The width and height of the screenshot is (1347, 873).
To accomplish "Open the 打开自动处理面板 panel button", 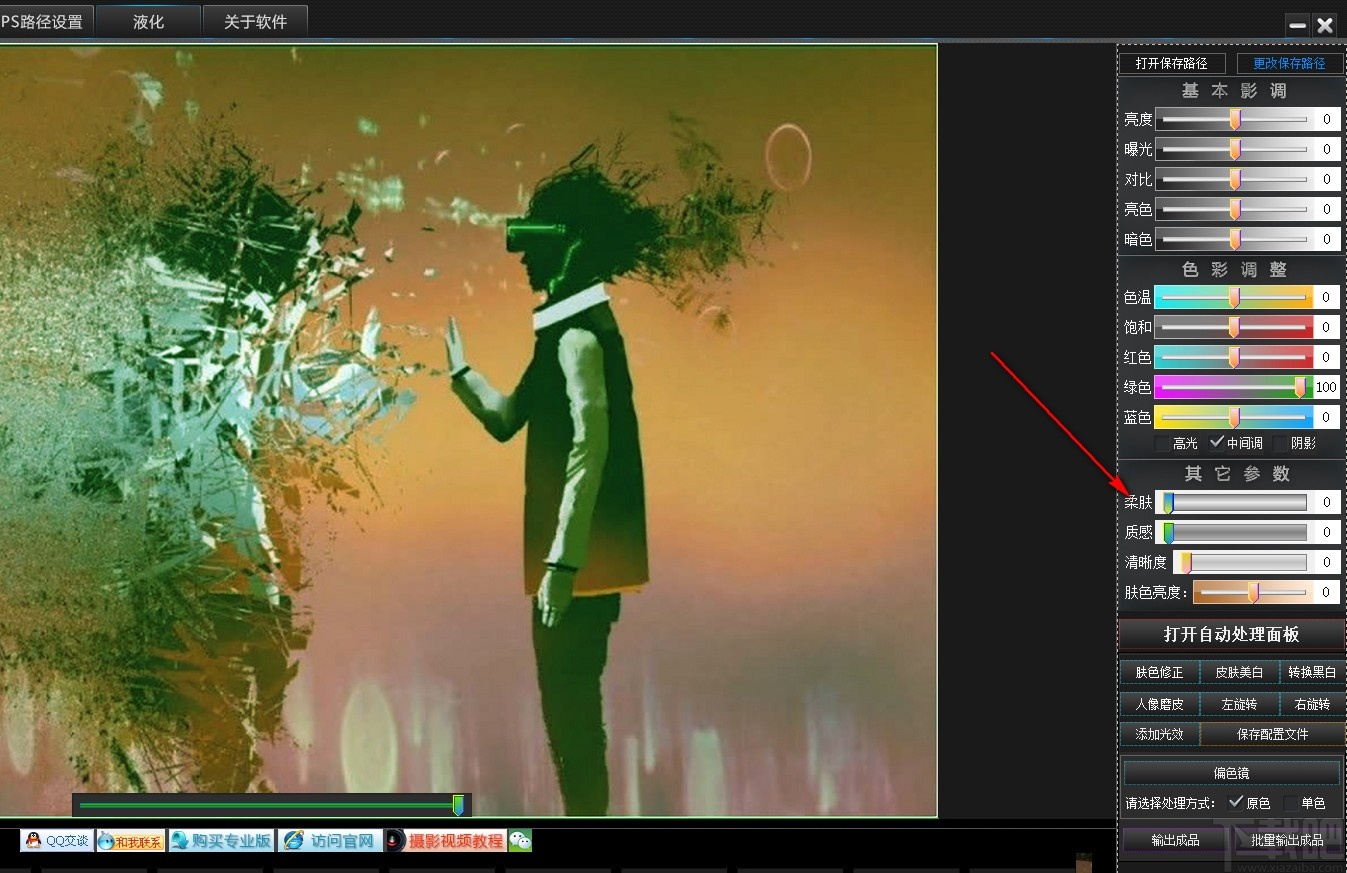I will (1231, 635).
